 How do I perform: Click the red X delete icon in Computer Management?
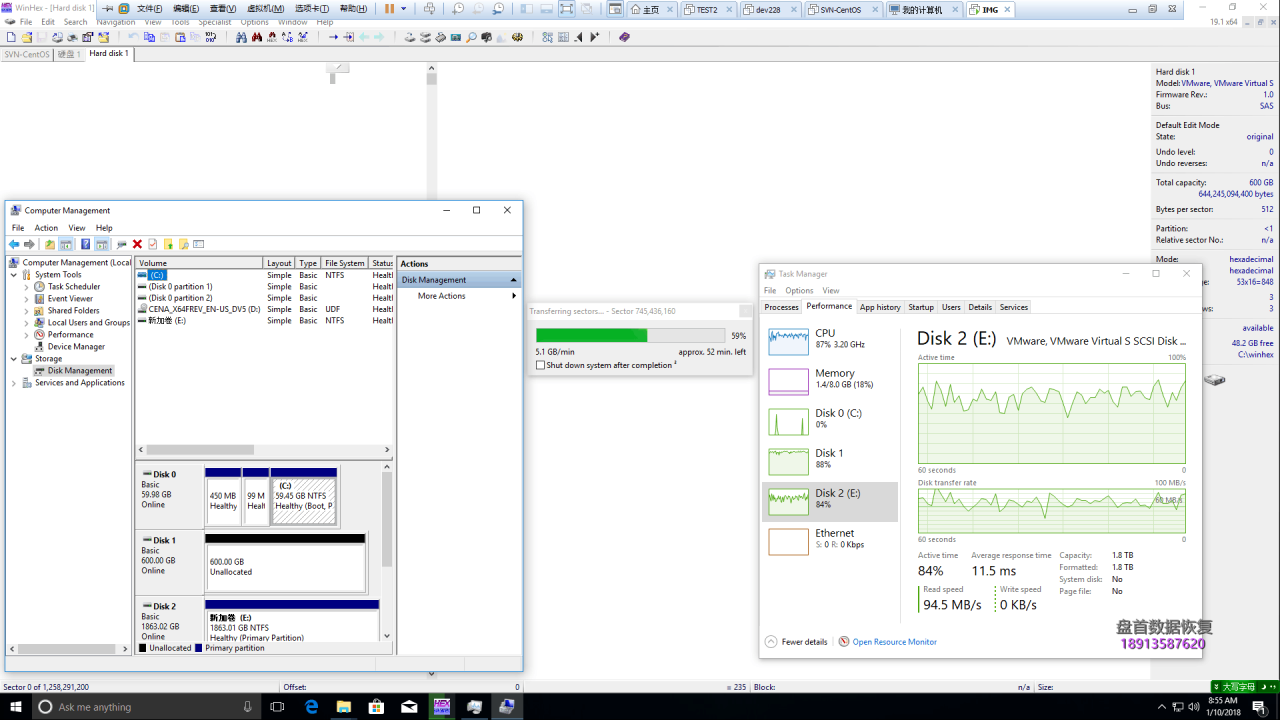tap(137, 244)
